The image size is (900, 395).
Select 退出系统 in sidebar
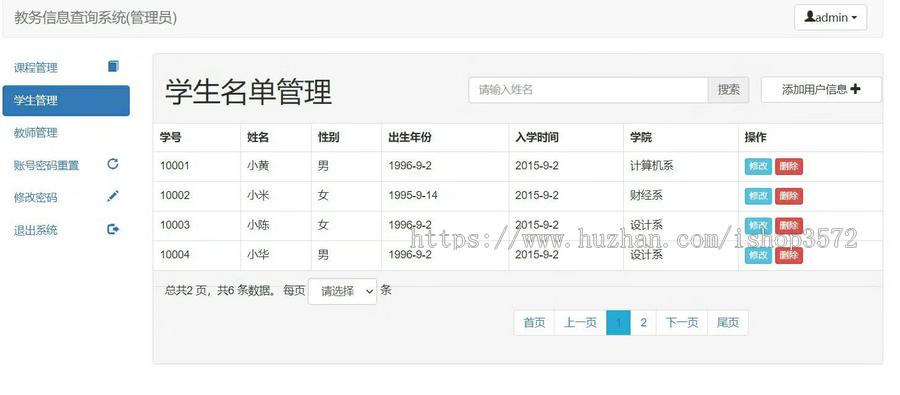66,231
